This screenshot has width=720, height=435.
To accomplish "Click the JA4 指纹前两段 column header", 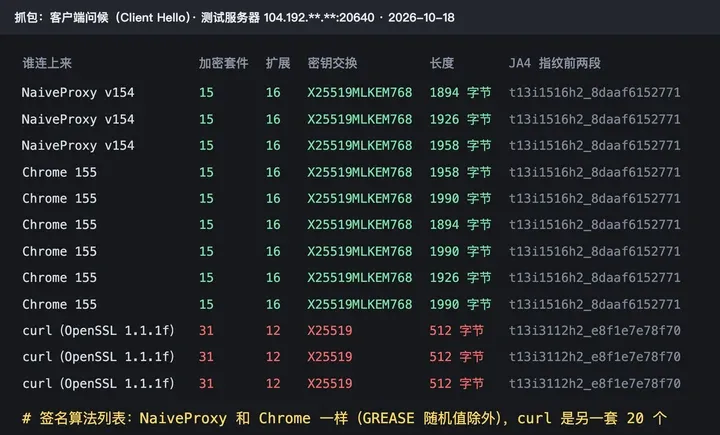I will pyautogui.click(x=555, y=63).
